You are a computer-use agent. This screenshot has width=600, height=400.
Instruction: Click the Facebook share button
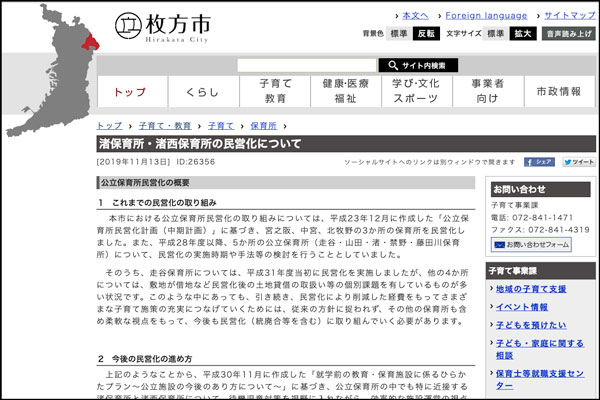tap(540, 161)
